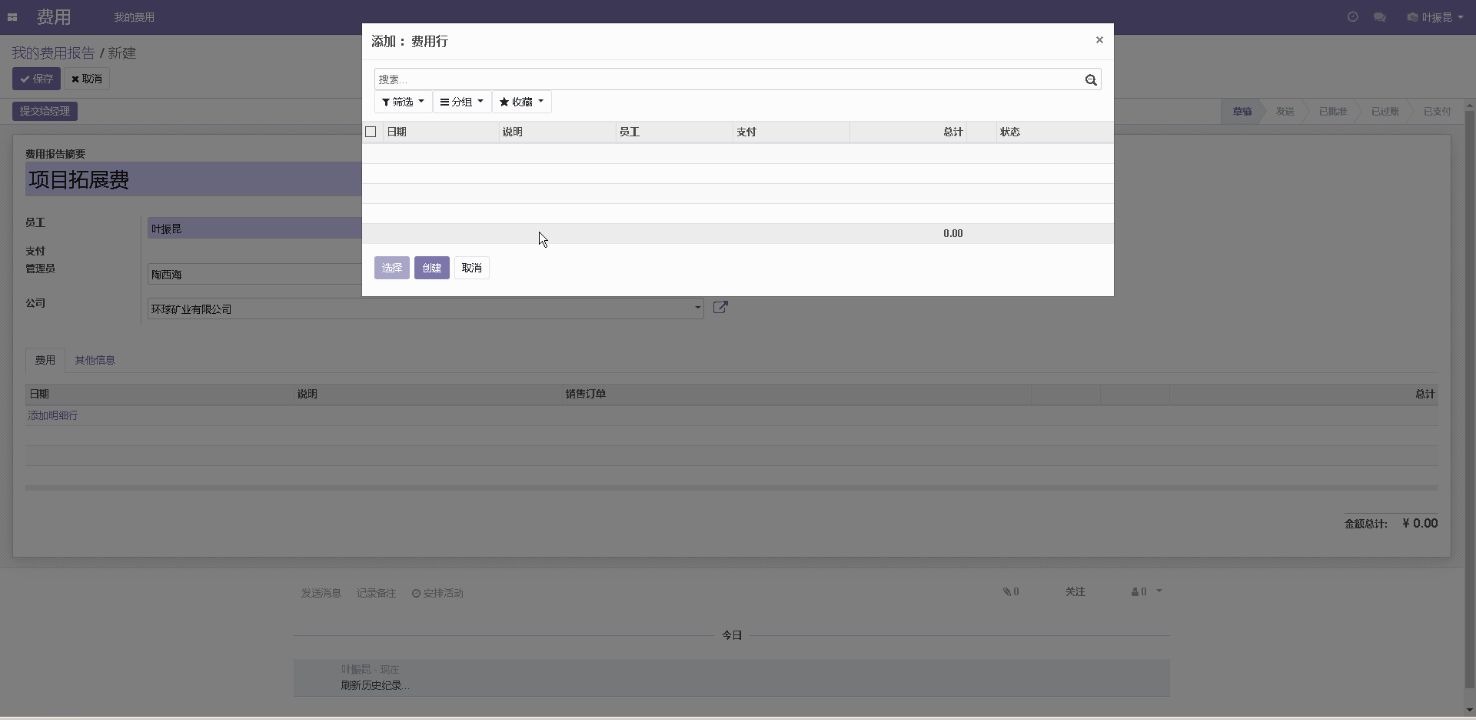Click the search magnifier icon in dialog
Image resolution: width=1476 pixels, height=720 pixels.
1091,80
